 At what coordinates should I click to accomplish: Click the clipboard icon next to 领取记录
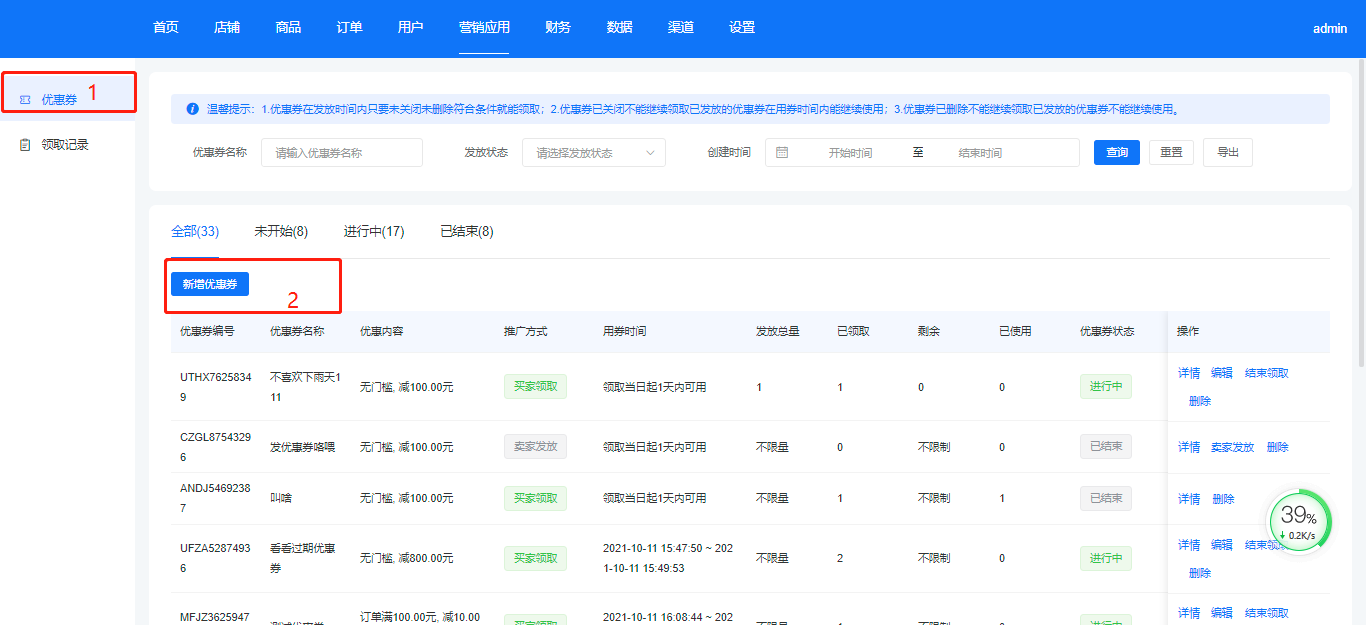(x=25, y=145)
